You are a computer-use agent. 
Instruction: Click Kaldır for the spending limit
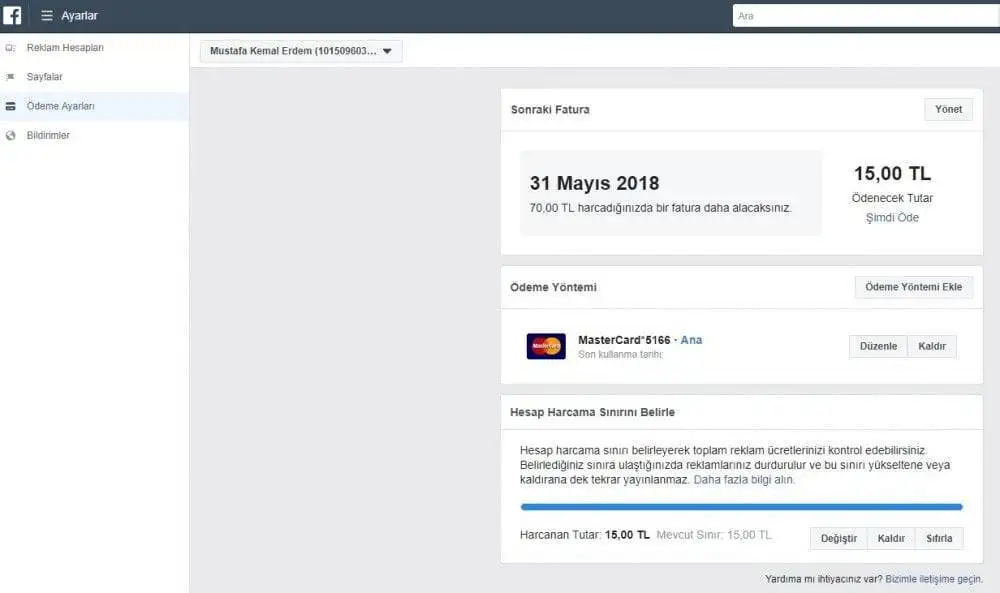coord(891,538)
